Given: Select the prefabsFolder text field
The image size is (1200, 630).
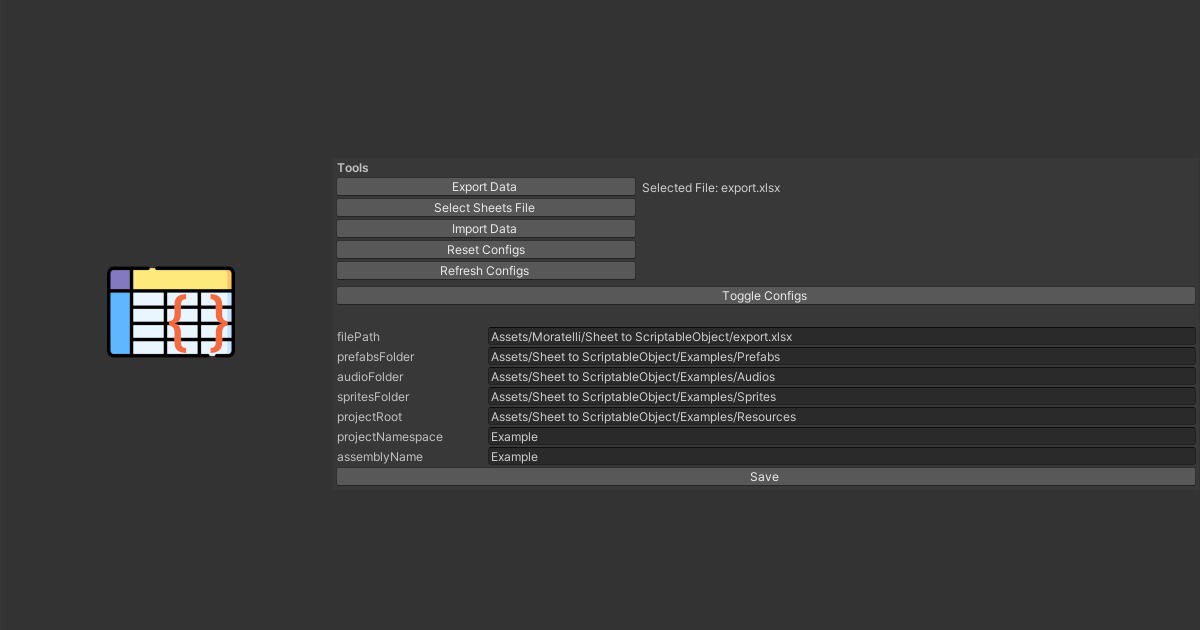Looking at the screenshot, I should pyautogui.click(x=840, y=357).
